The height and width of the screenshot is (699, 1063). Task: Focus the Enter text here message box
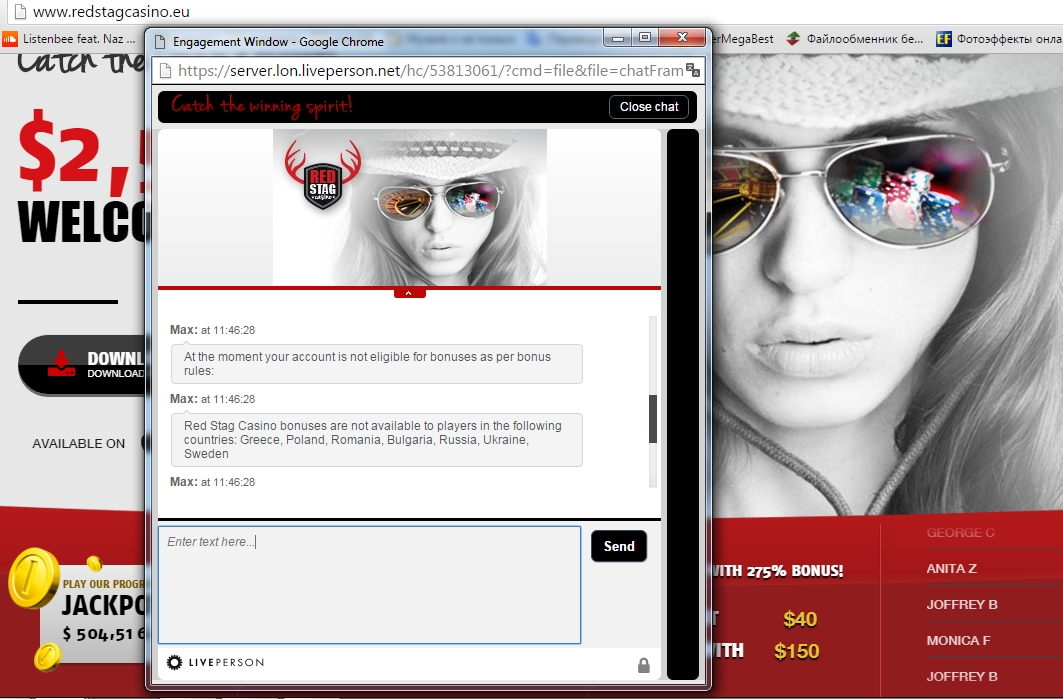click(x=369, y=585)
